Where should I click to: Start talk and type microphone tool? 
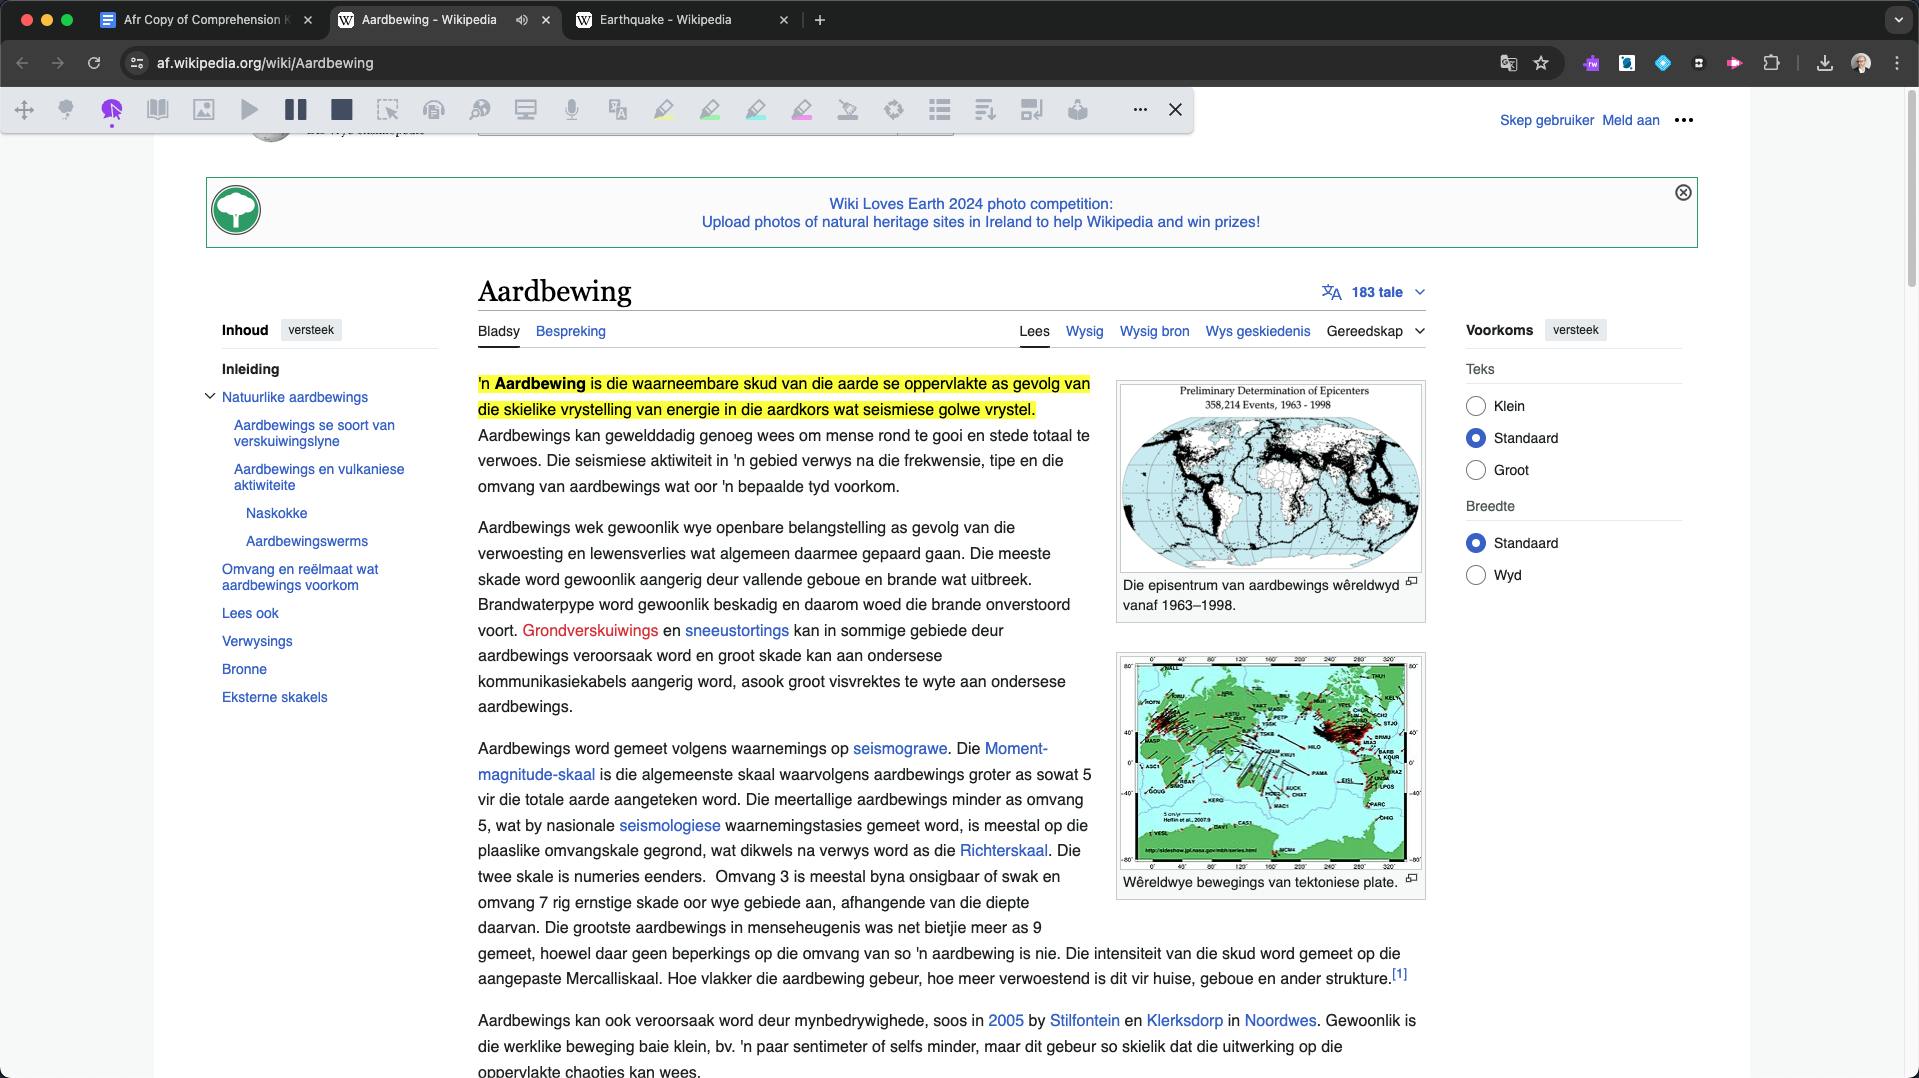click(x=572, y=110)
